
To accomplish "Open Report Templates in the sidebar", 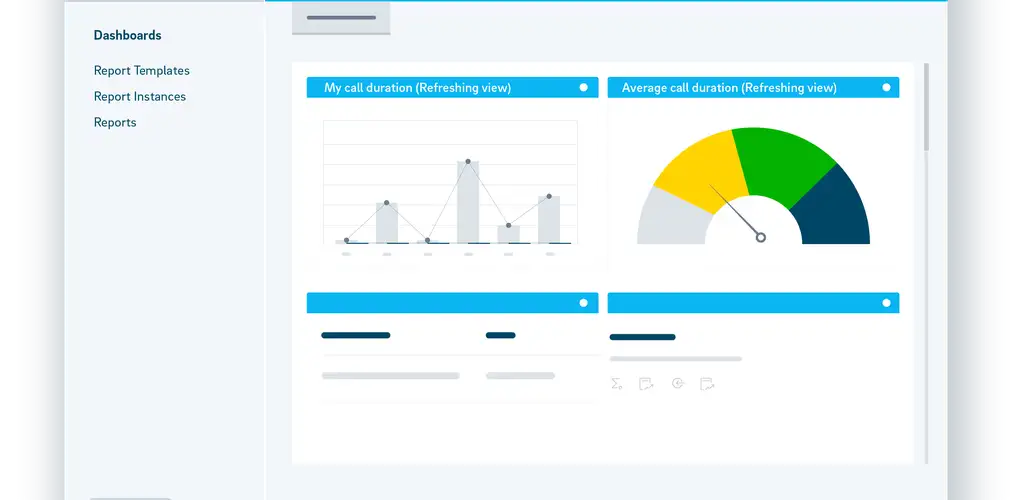I will (x=141, y=71).
